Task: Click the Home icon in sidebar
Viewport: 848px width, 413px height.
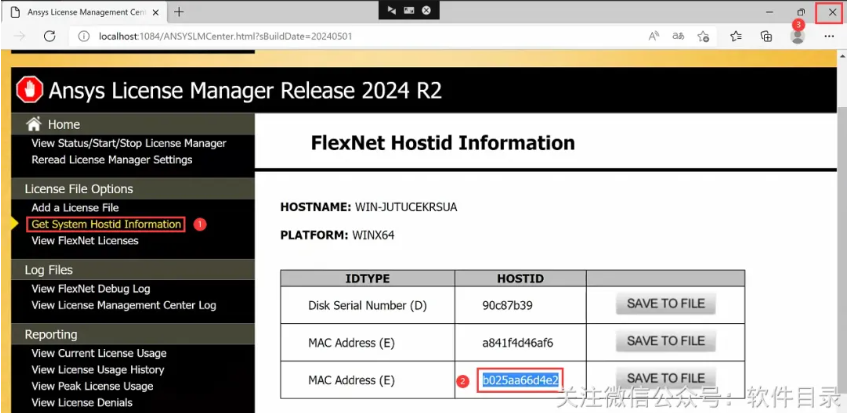Action: (34, 124)
